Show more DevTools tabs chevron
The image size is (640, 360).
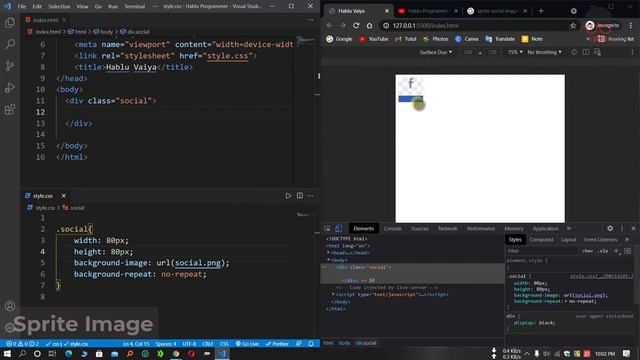pos(569,229)
